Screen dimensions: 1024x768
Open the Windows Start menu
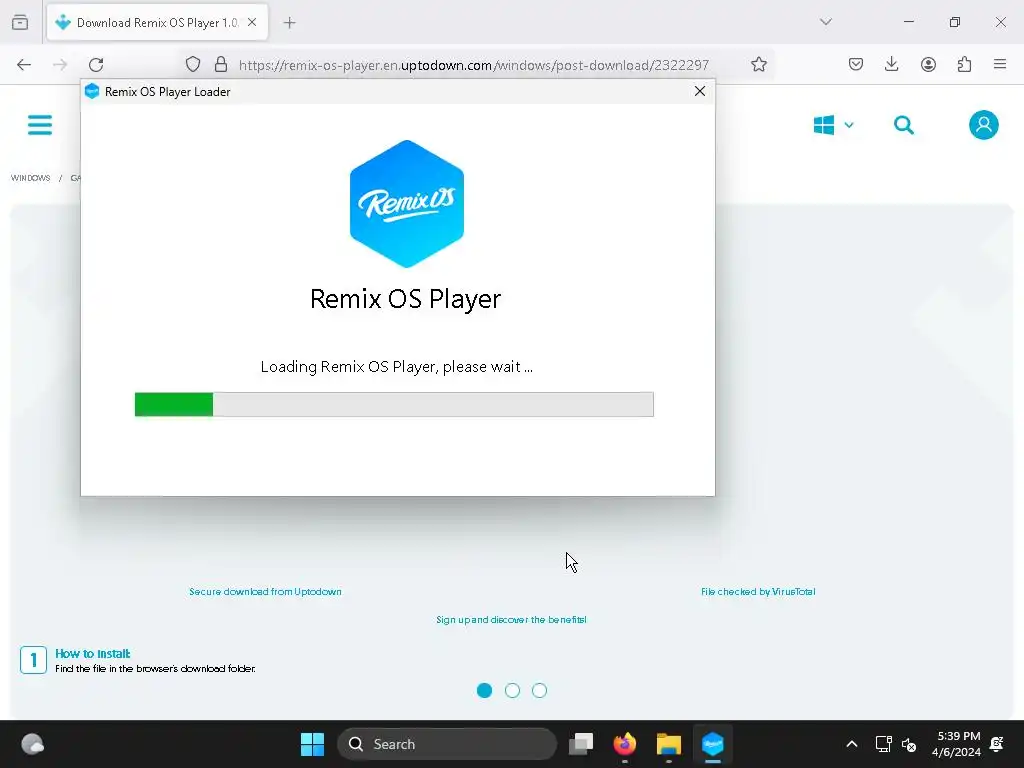tap(312, 744)
